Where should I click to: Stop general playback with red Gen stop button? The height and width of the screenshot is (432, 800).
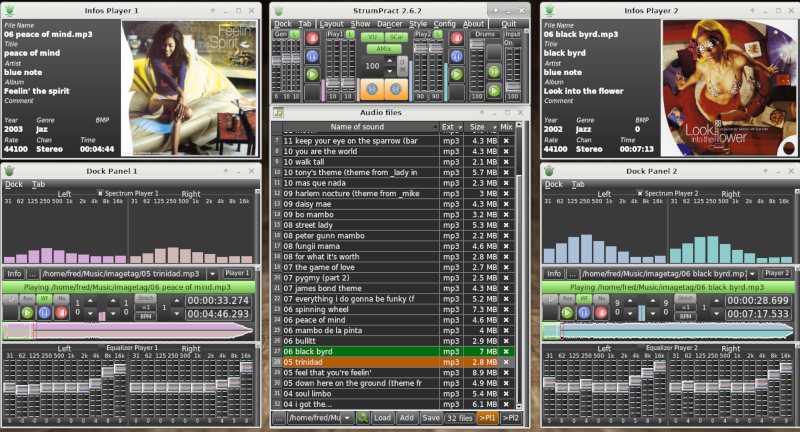[x=312, y=38]
